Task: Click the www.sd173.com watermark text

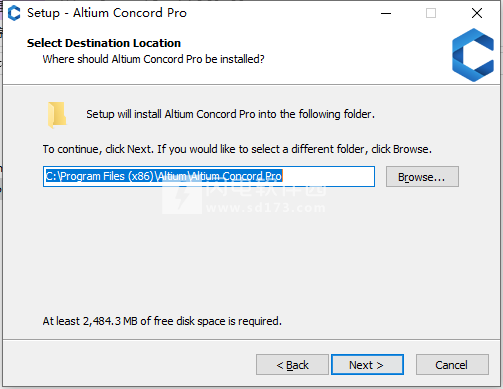Action: click(x=266, y=208)
